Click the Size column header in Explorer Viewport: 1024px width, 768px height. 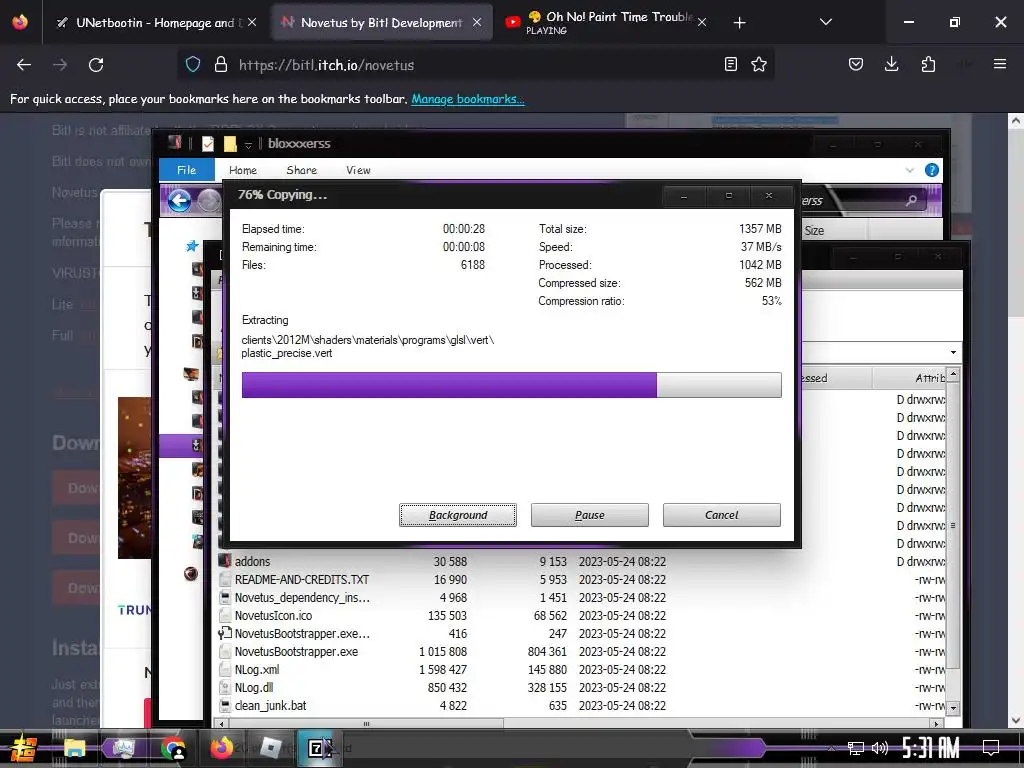tap(814, 231)
